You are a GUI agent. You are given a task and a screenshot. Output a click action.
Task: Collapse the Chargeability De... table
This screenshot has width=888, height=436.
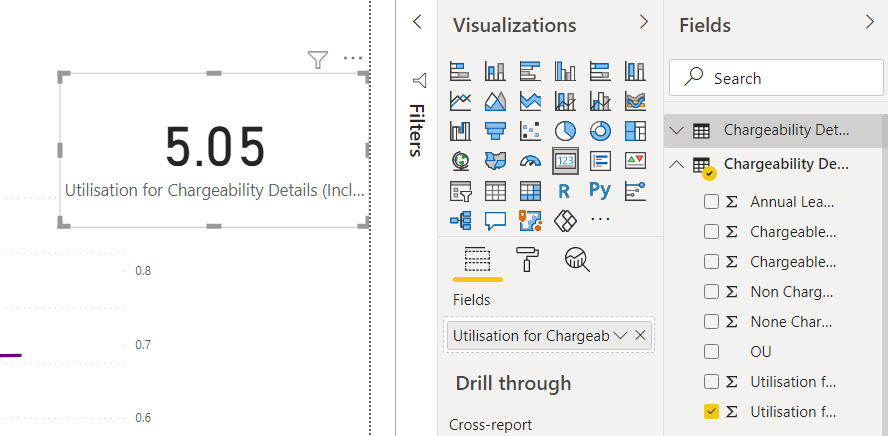[x=677, y=165]
